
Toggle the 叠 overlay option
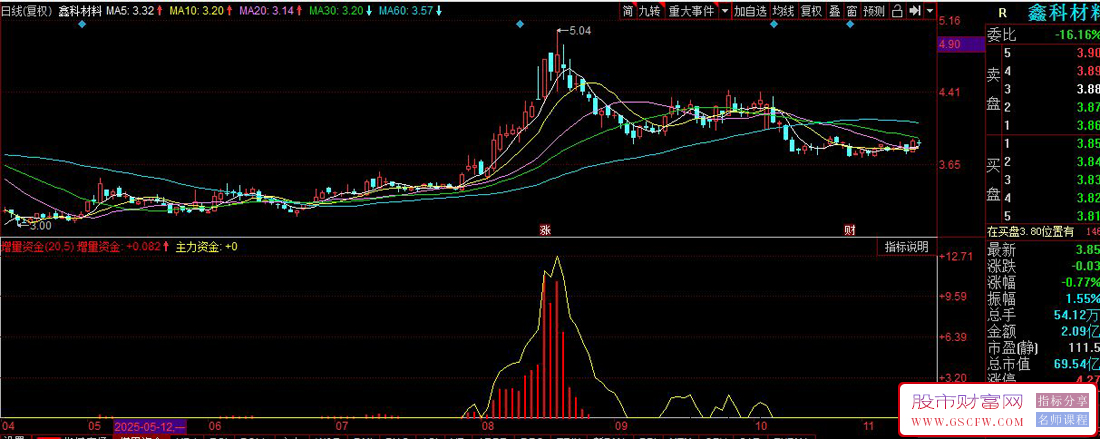[834, 11]
